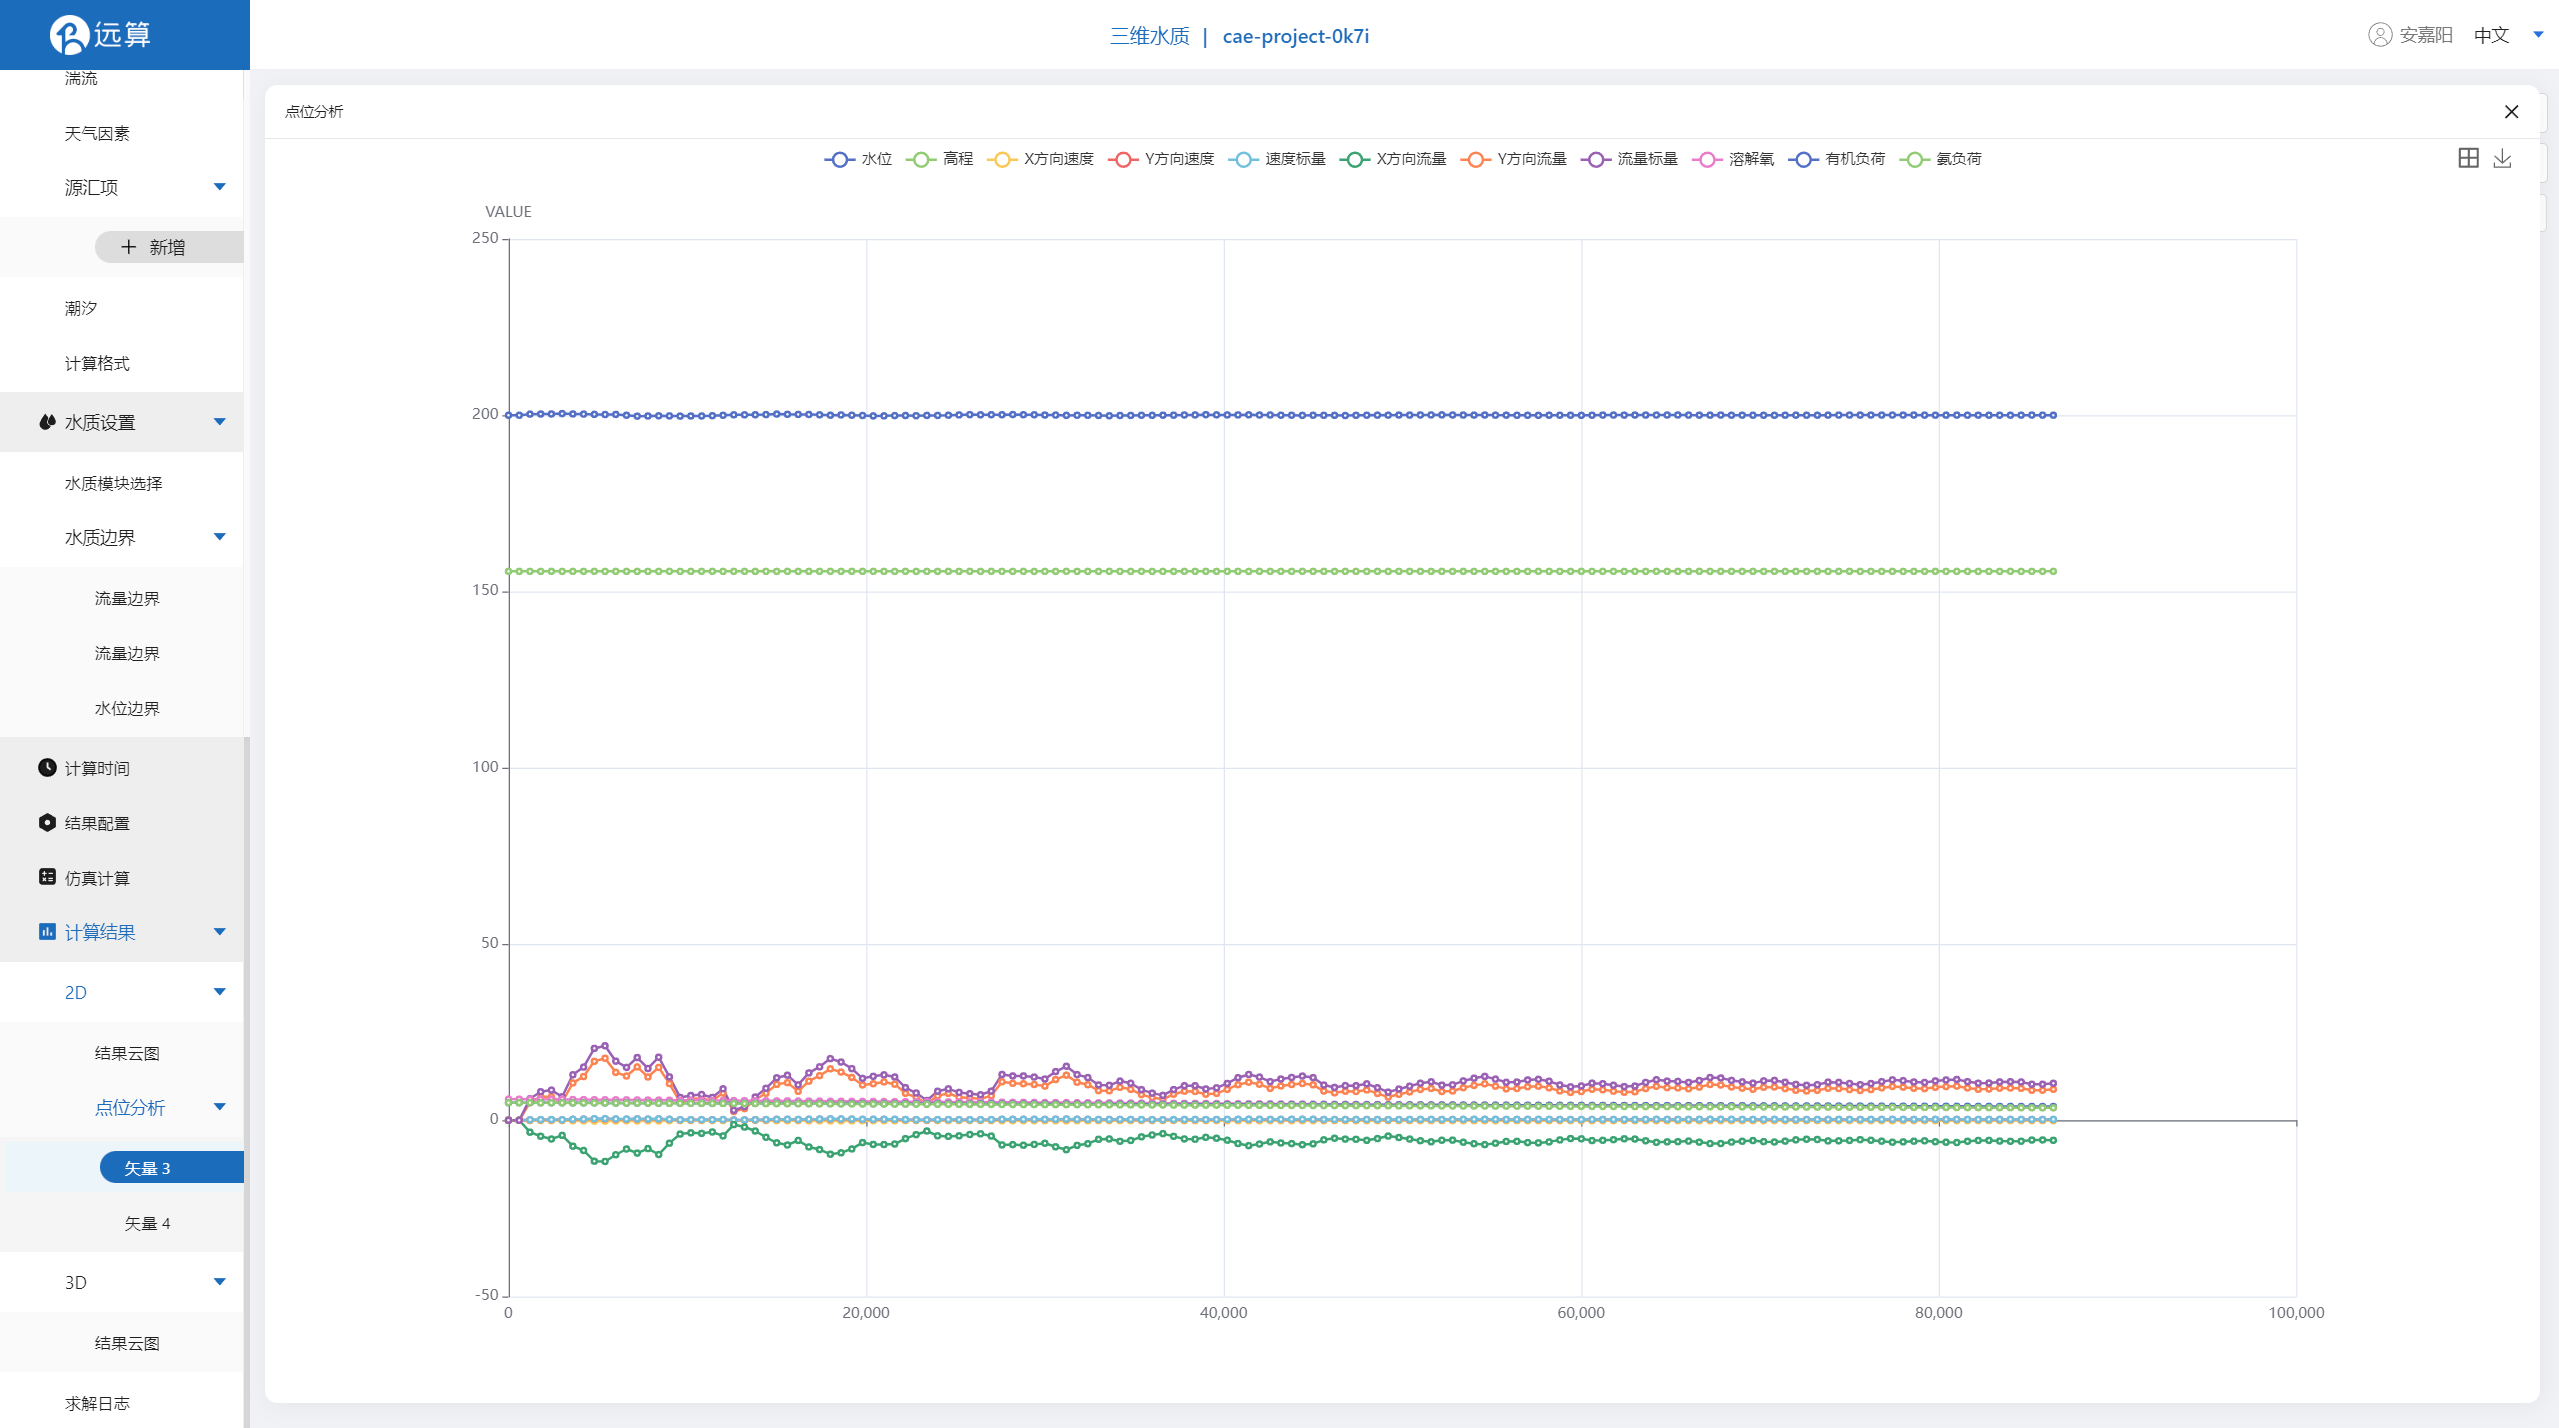Screen dimensions: 2559x1428
Task: Click the 150 y-axis label
Action: 485,590
